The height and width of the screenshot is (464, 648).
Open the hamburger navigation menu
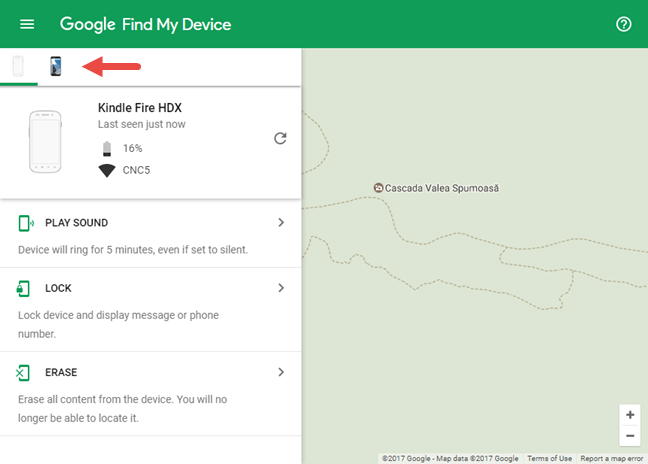click(27, 24)
